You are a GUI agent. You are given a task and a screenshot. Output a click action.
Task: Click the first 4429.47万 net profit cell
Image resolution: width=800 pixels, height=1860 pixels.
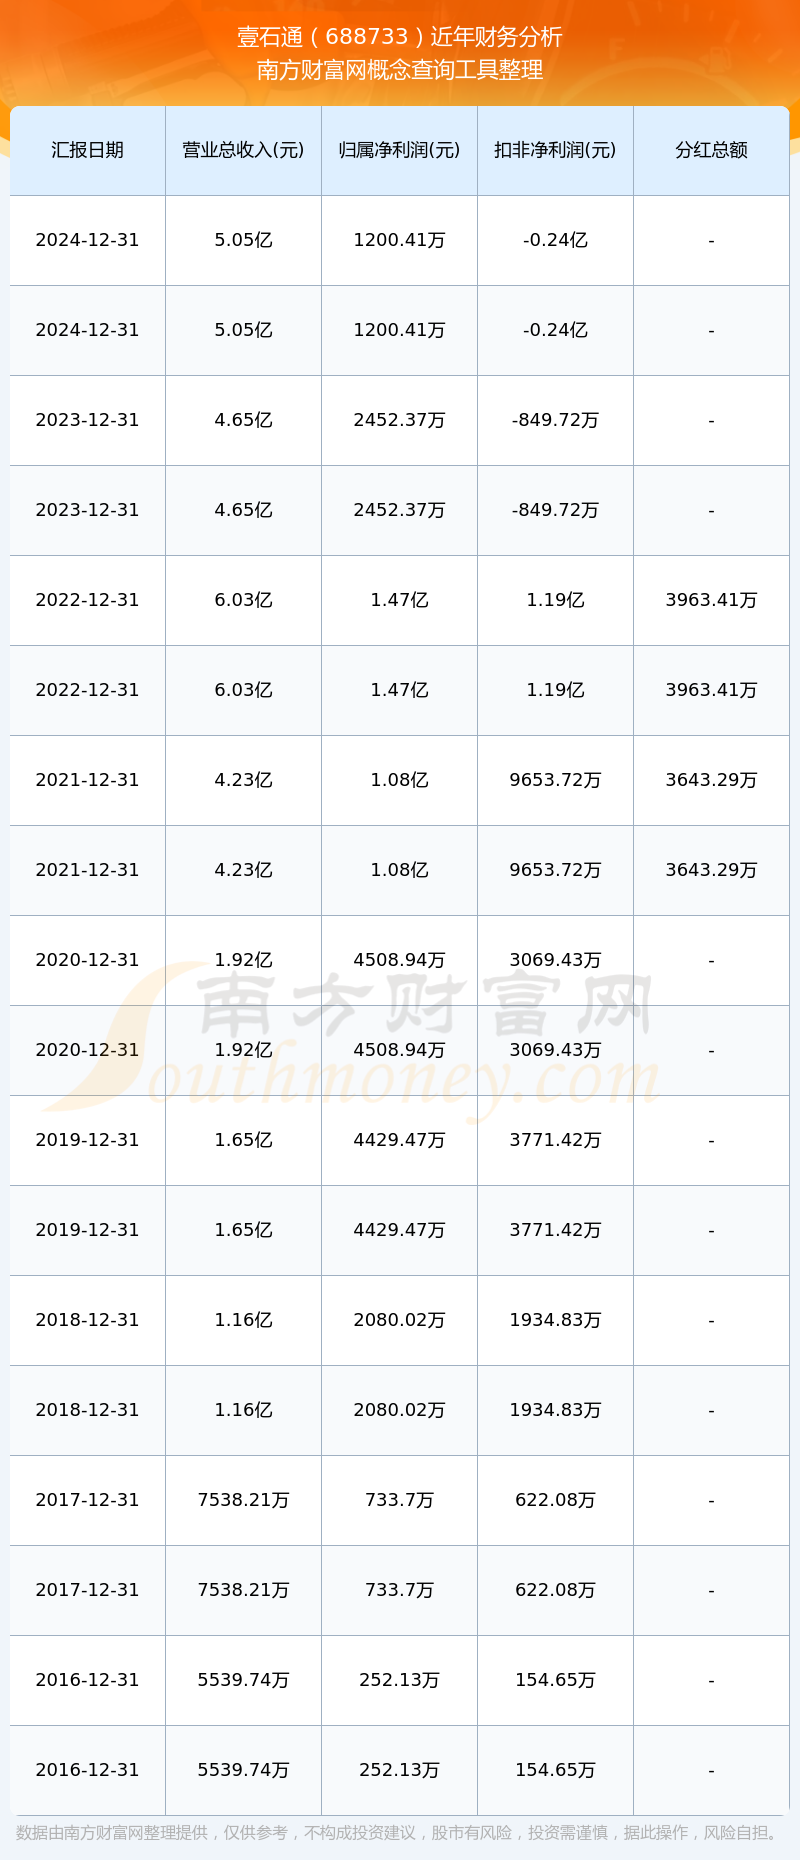click(x=399, y=1140)
